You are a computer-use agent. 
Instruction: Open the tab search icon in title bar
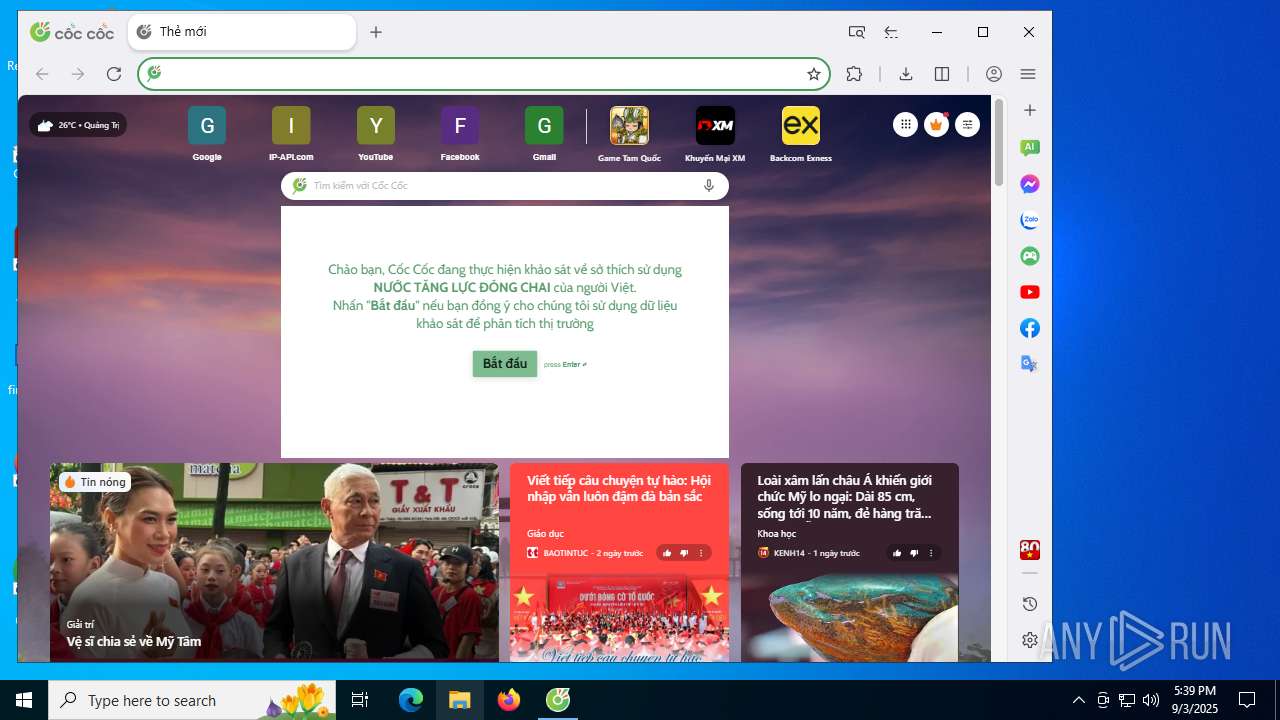pos(857,32)
